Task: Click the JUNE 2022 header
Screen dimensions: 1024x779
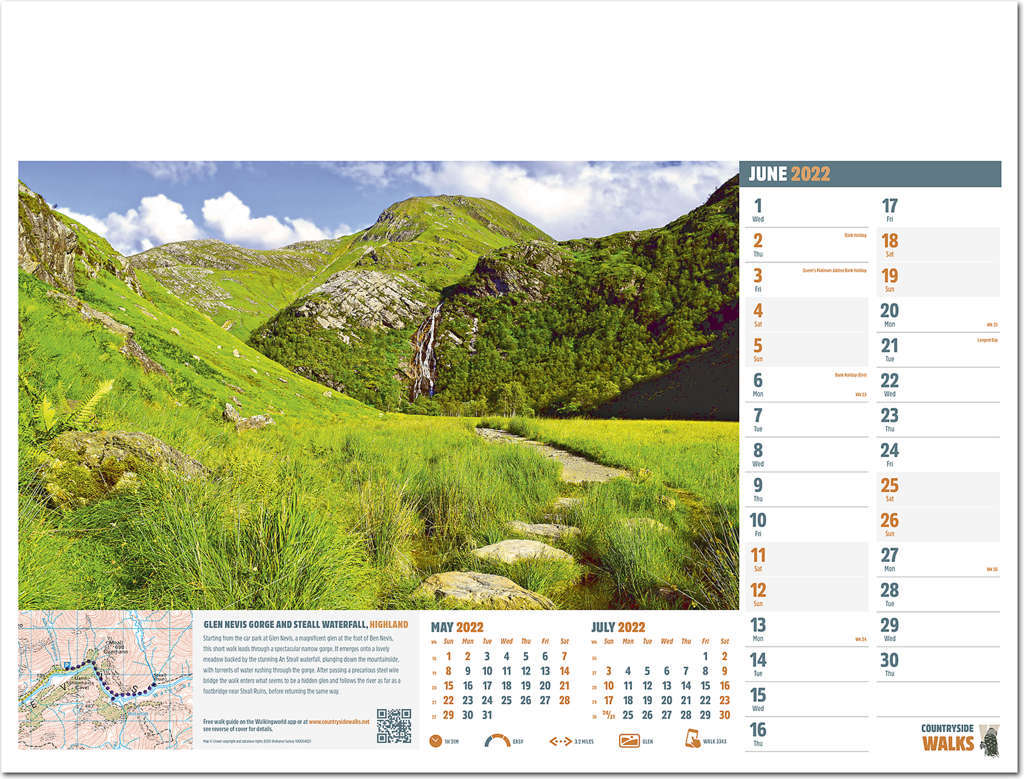Action: tap(870, 174)
